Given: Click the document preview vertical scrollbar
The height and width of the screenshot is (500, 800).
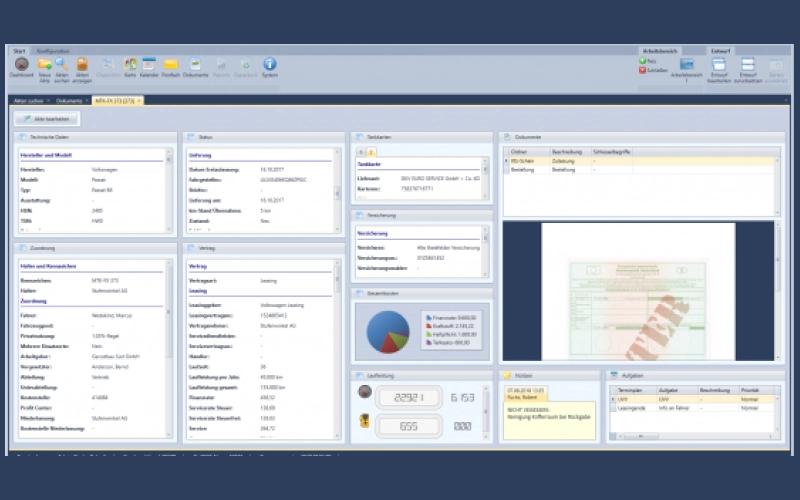Looking at the screenshot, I should pos(778,291).
